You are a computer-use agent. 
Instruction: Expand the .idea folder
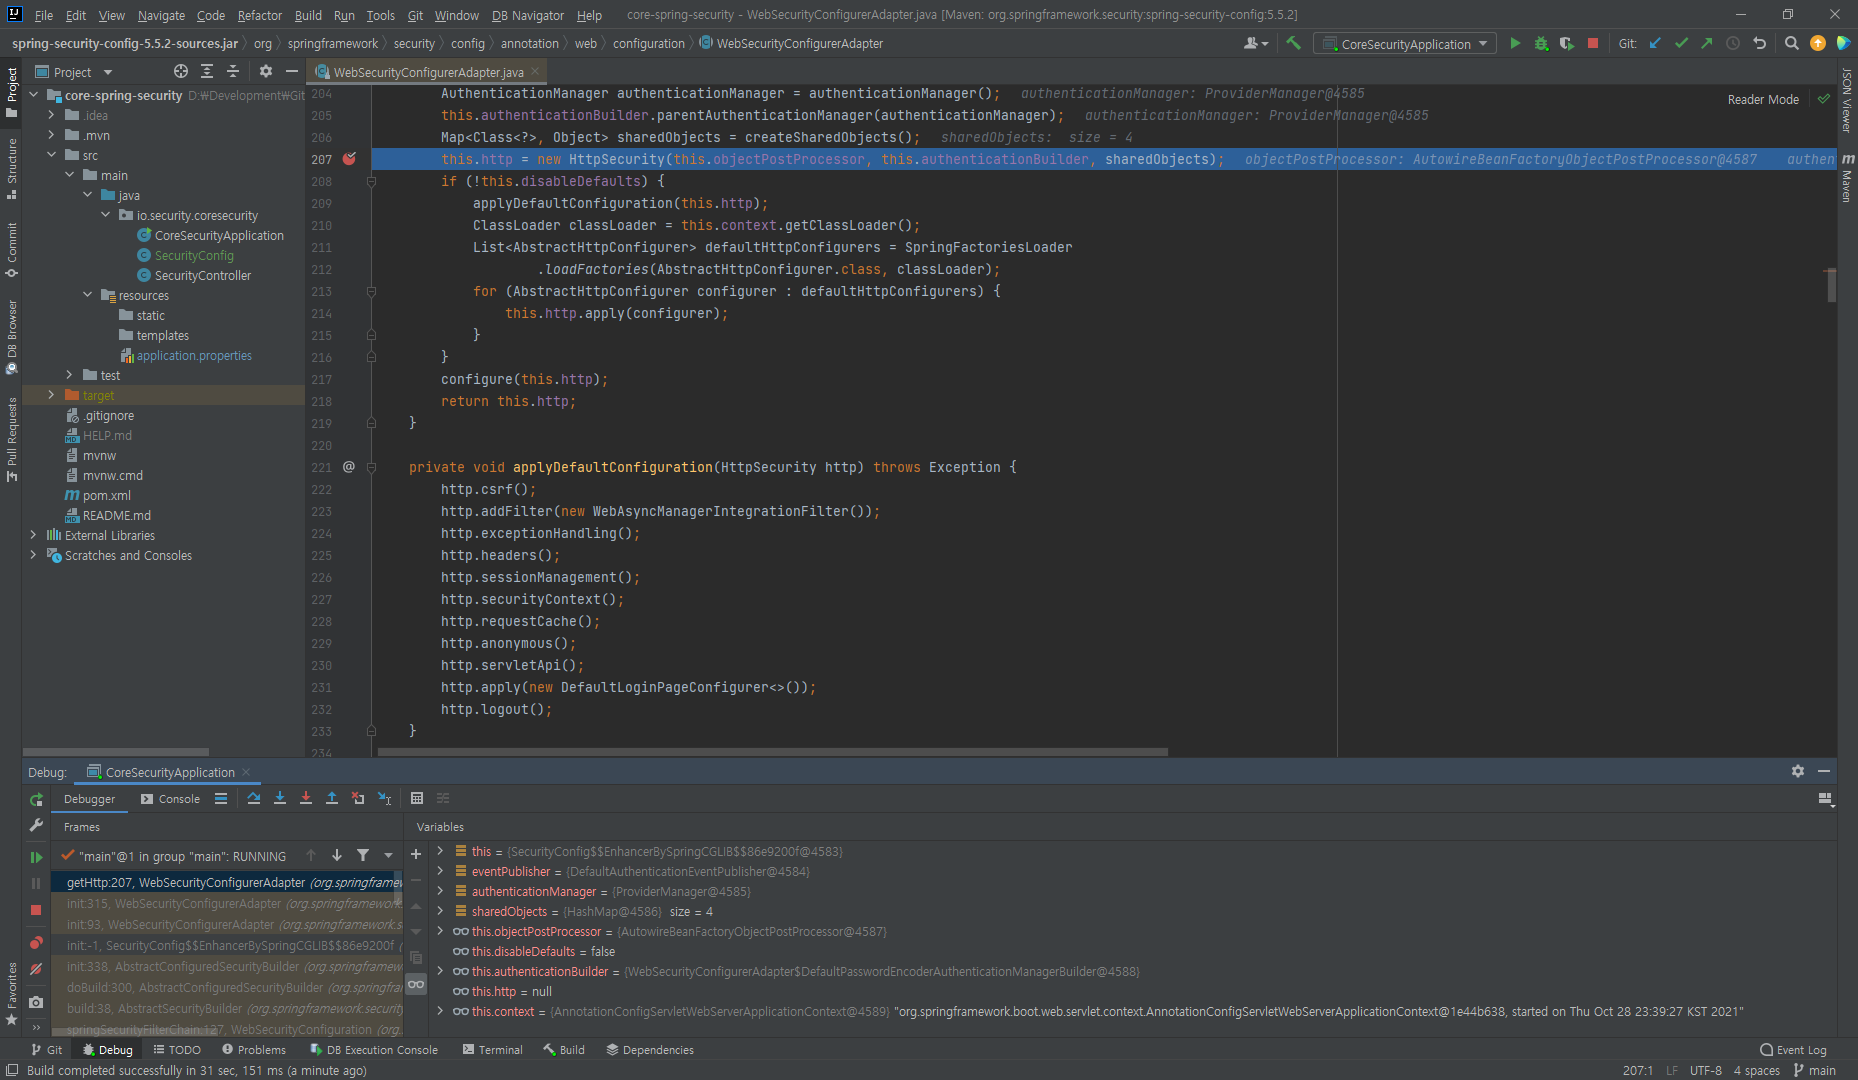tap(51, 115)
